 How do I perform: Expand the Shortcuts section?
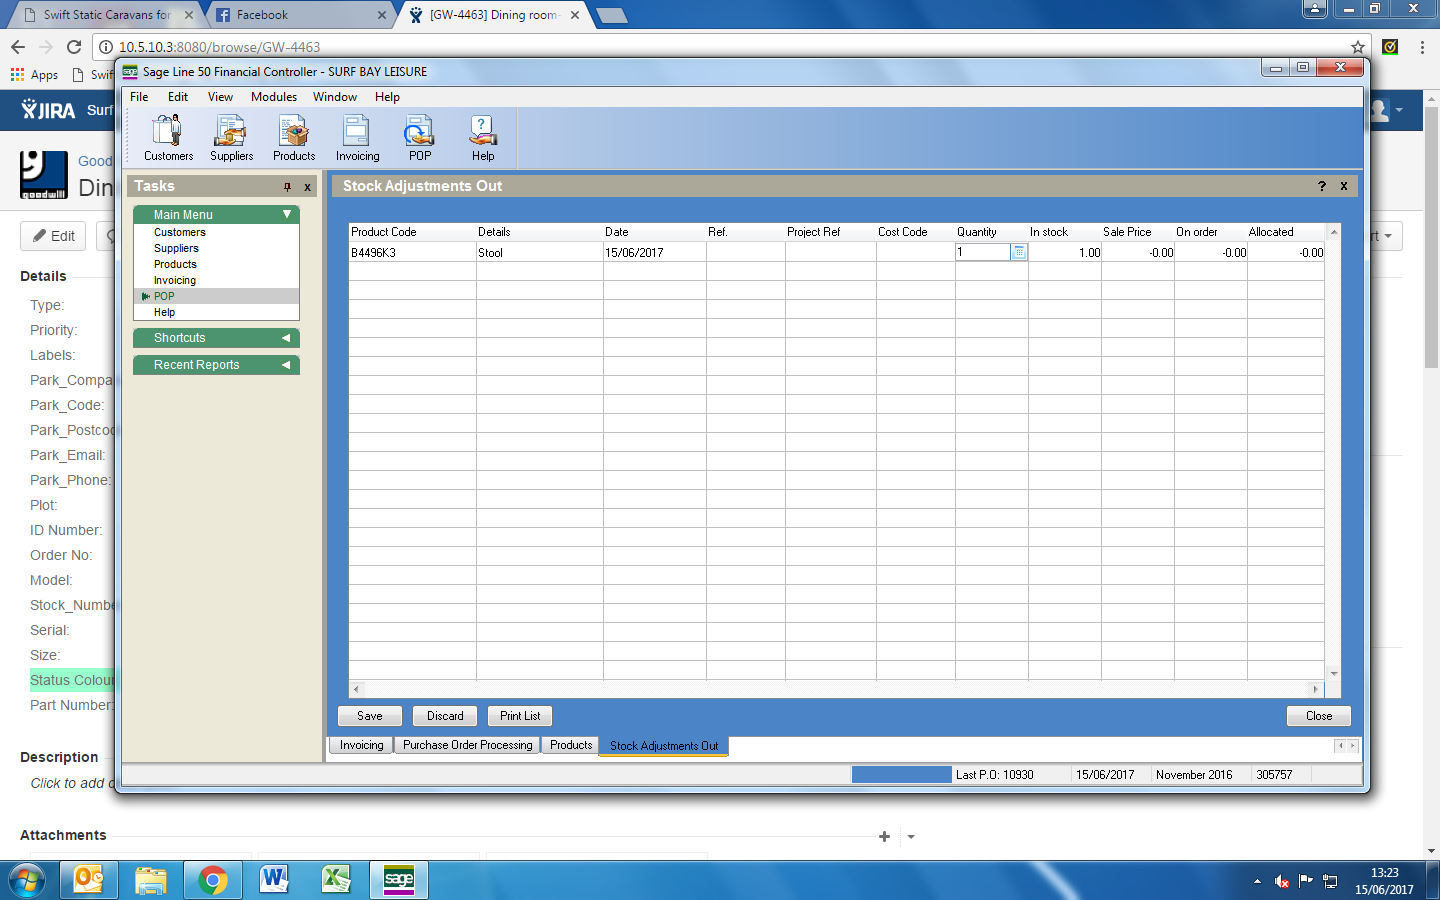click(286, 338)
